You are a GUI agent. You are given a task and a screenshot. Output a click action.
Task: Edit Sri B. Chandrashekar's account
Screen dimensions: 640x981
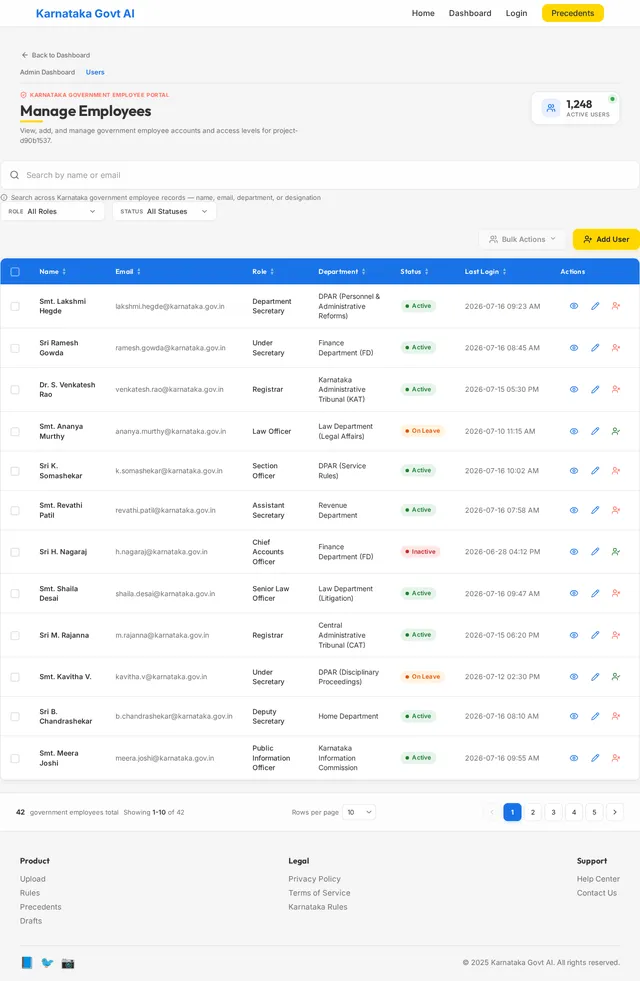coord(595,716)
